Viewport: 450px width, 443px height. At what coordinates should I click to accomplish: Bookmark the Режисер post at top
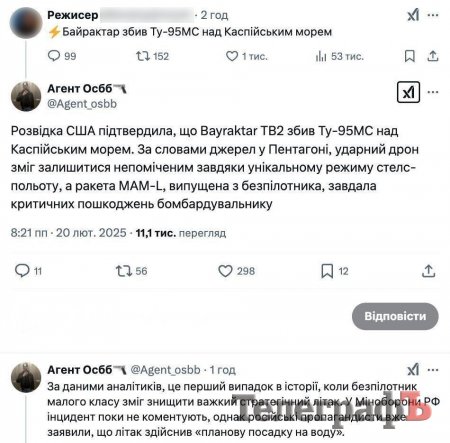[x=410, y=56]
